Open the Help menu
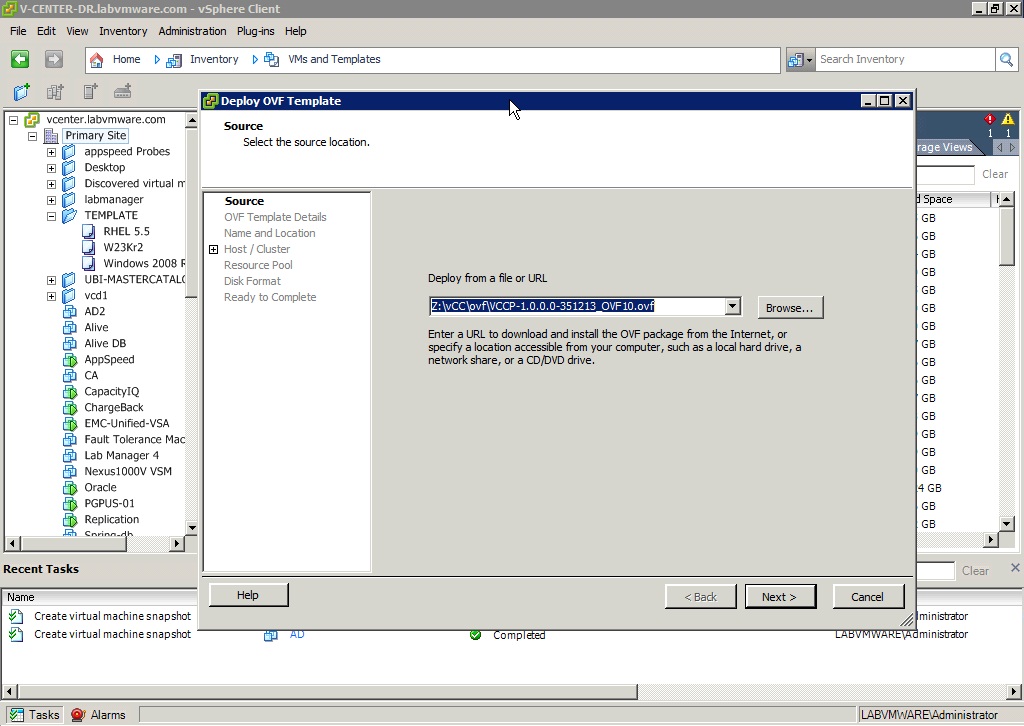Viewport: 1024px width, 726px height. click(295, 31)
